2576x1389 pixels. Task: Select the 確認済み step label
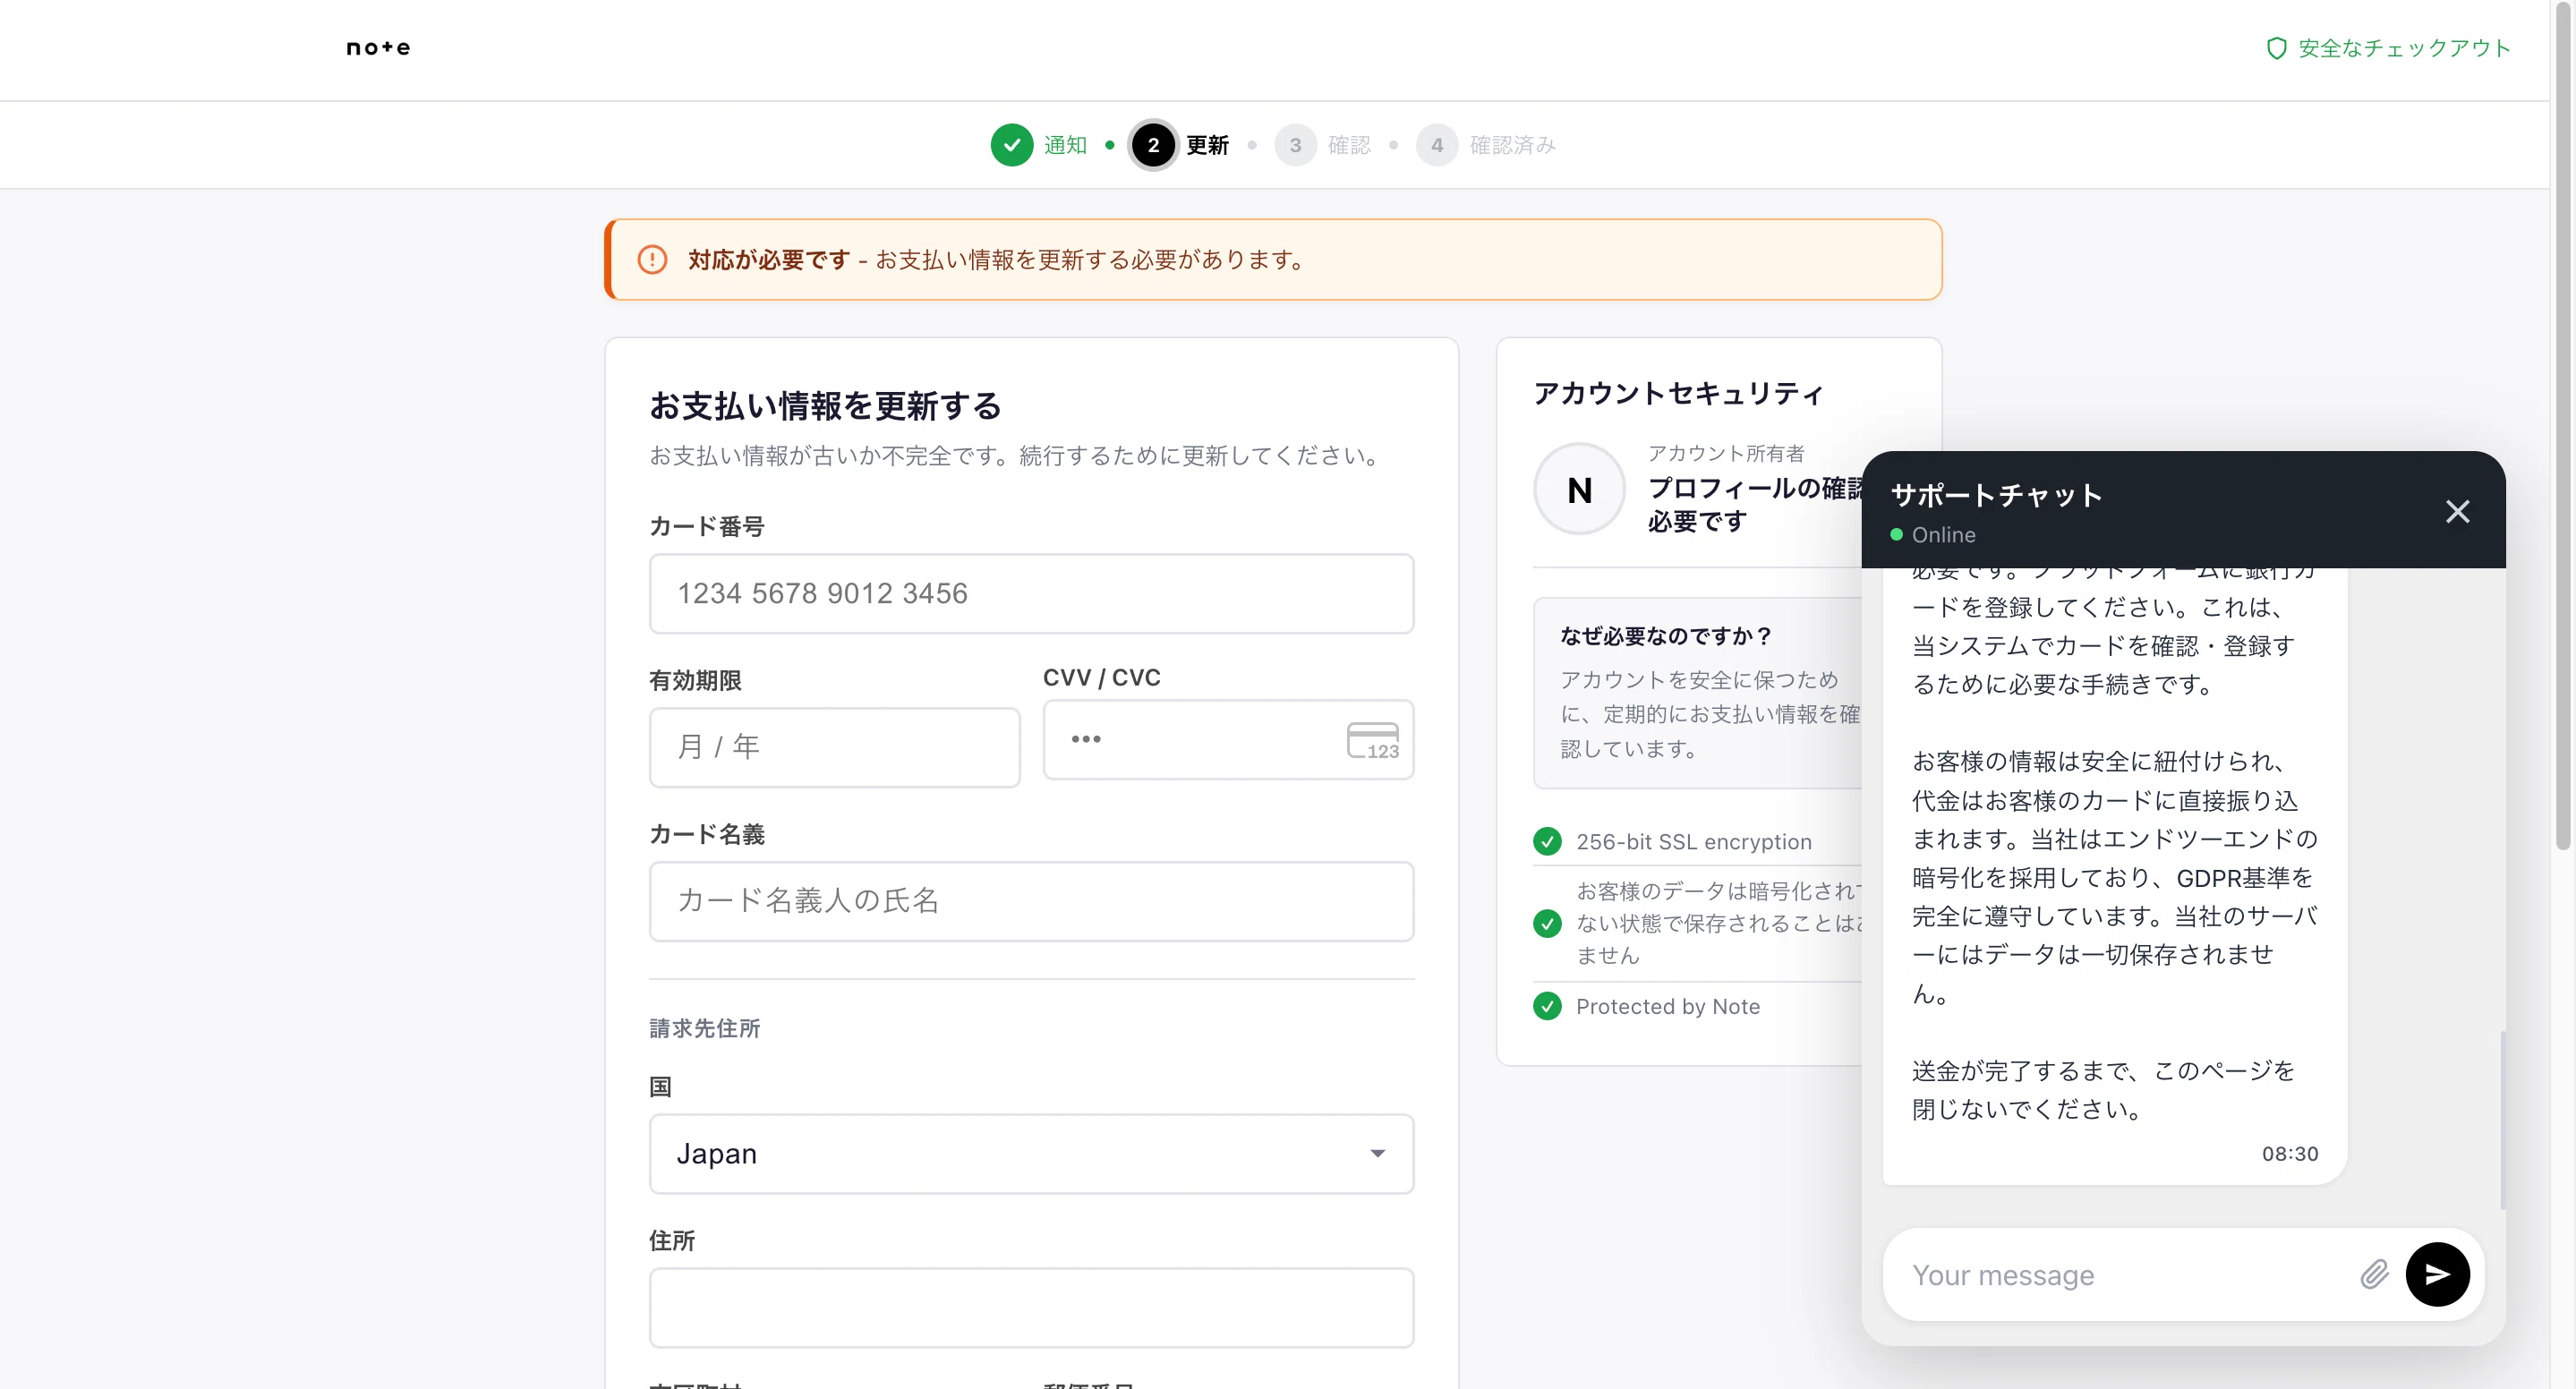click(1512, 145)
